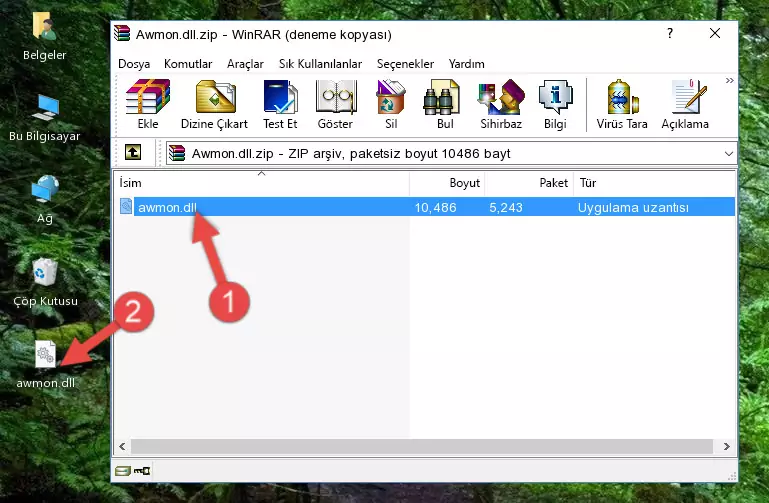Screen dimensions: 769x503
Task: Select Bu Bilgisayar desktop icon
Action: (44, 118)
